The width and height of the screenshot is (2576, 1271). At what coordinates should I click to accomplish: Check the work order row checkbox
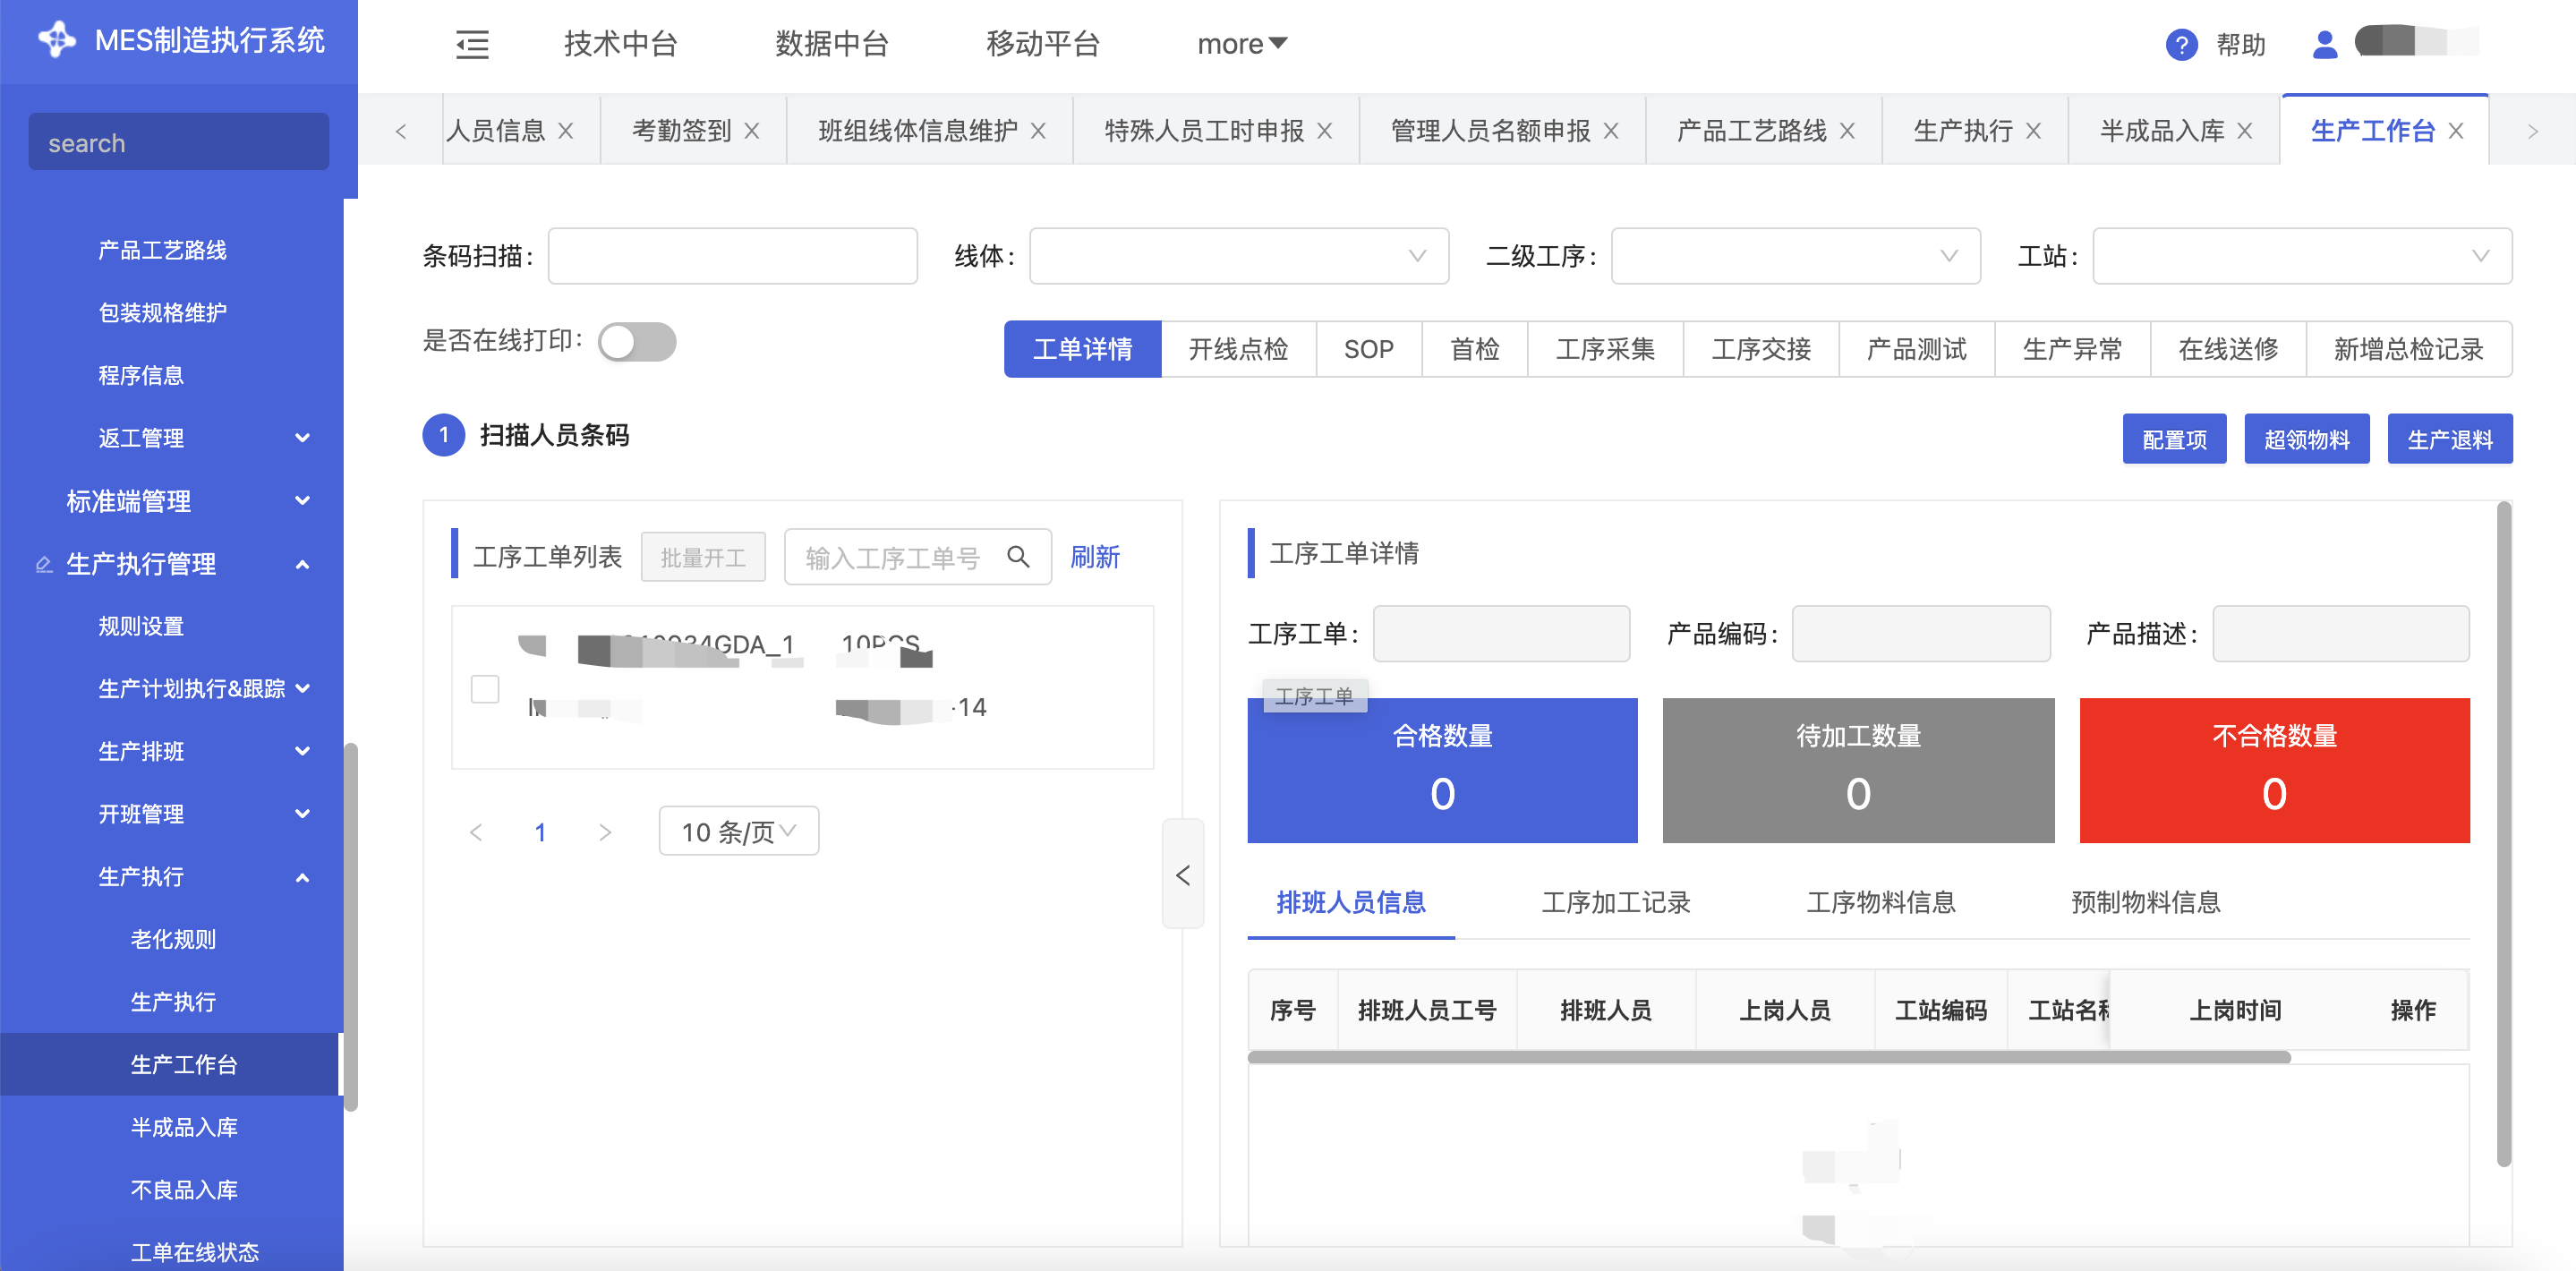485,689
